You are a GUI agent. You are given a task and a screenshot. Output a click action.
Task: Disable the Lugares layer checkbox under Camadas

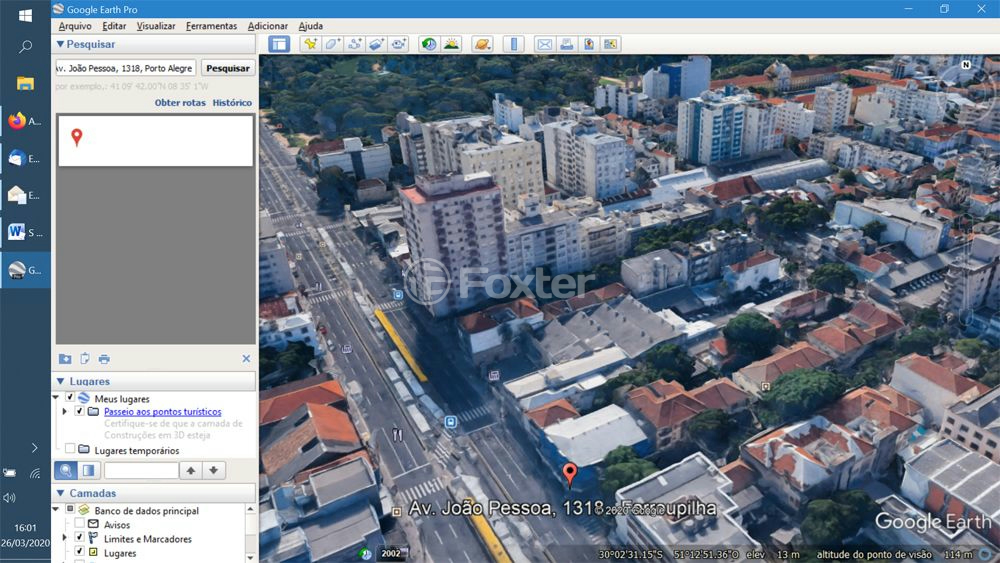[x=80, y=552]
